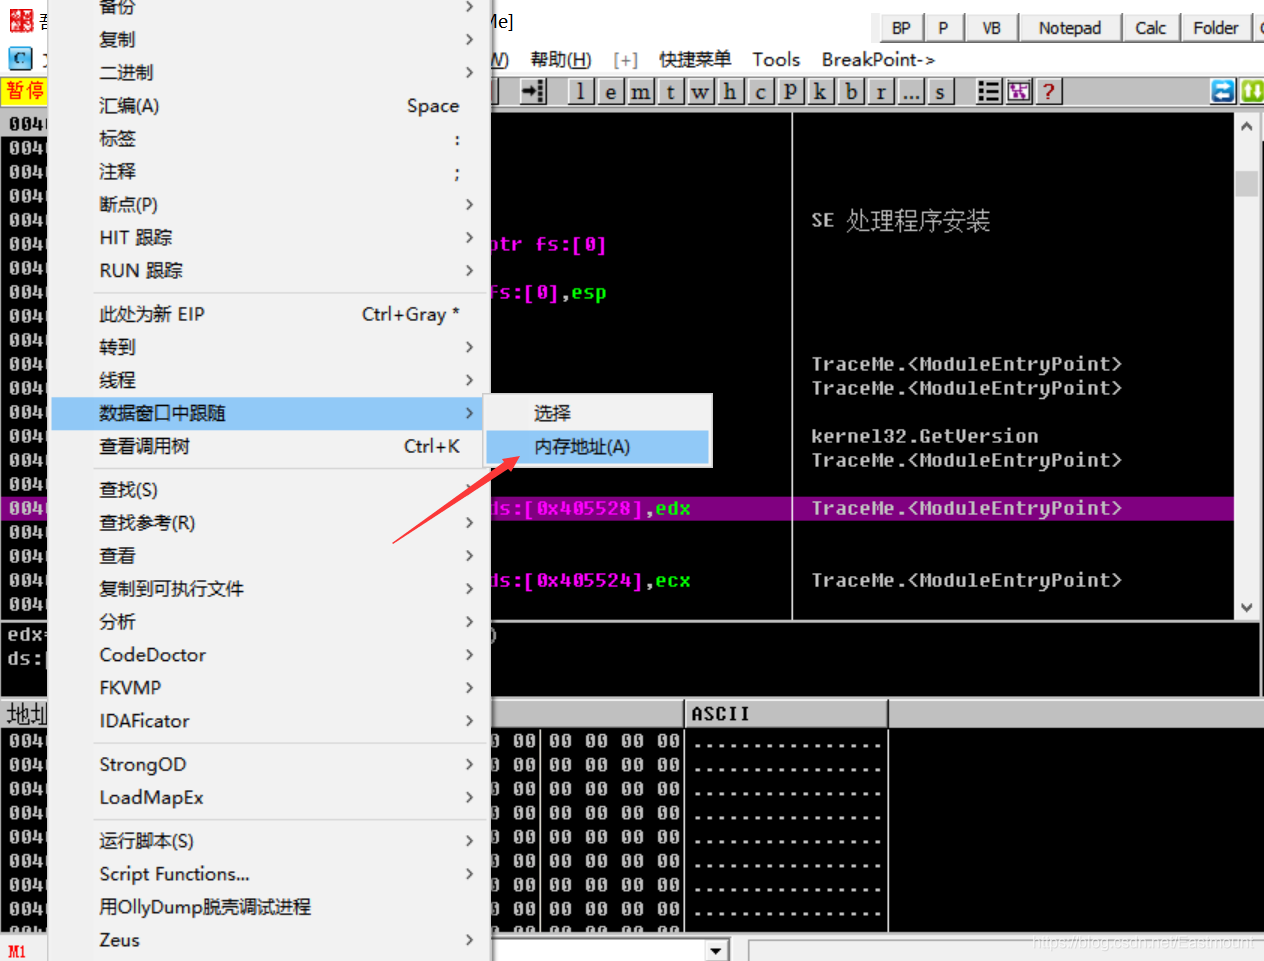The width and height of the screenshot is (1264, 961).
Task: Open appearance options colored grid icon
Action: (1019, 92)
